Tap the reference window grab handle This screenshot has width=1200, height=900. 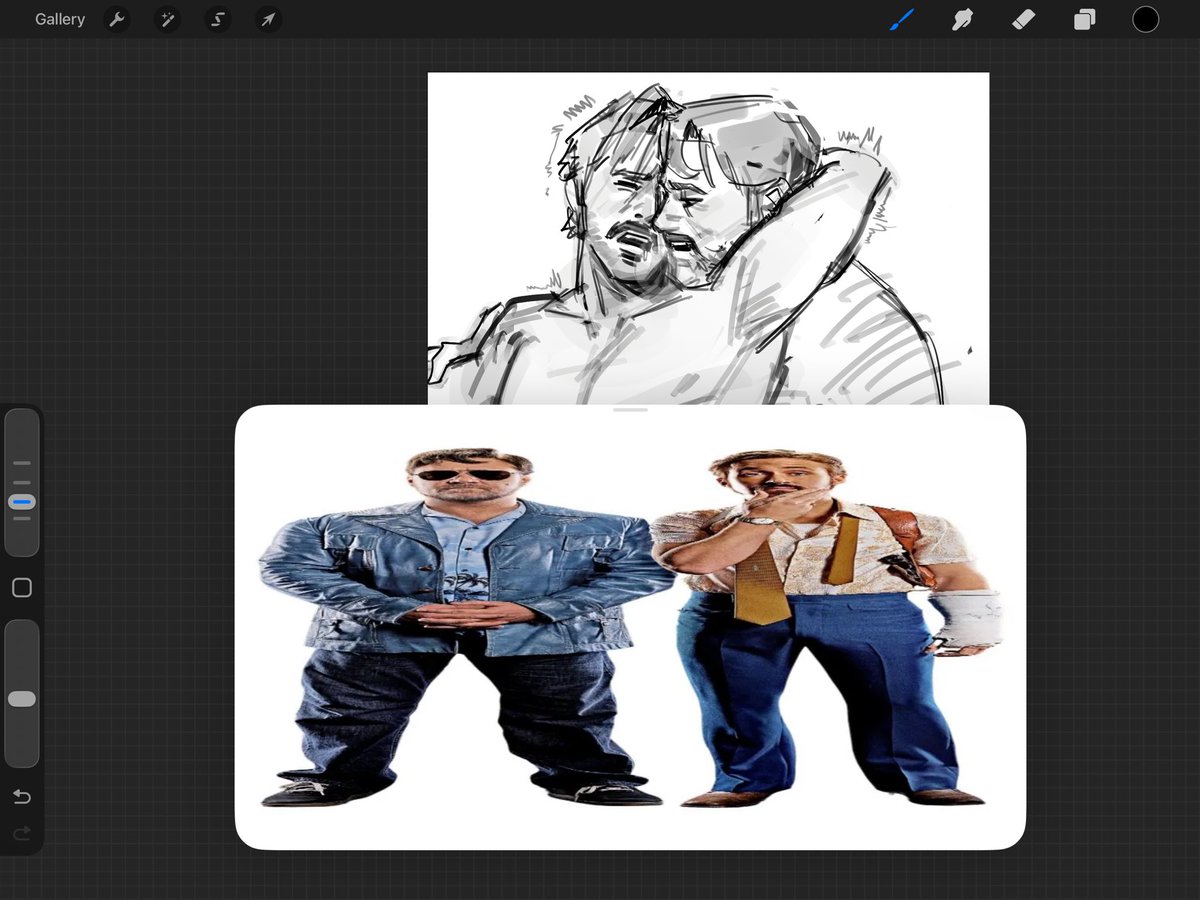(630, 410)
